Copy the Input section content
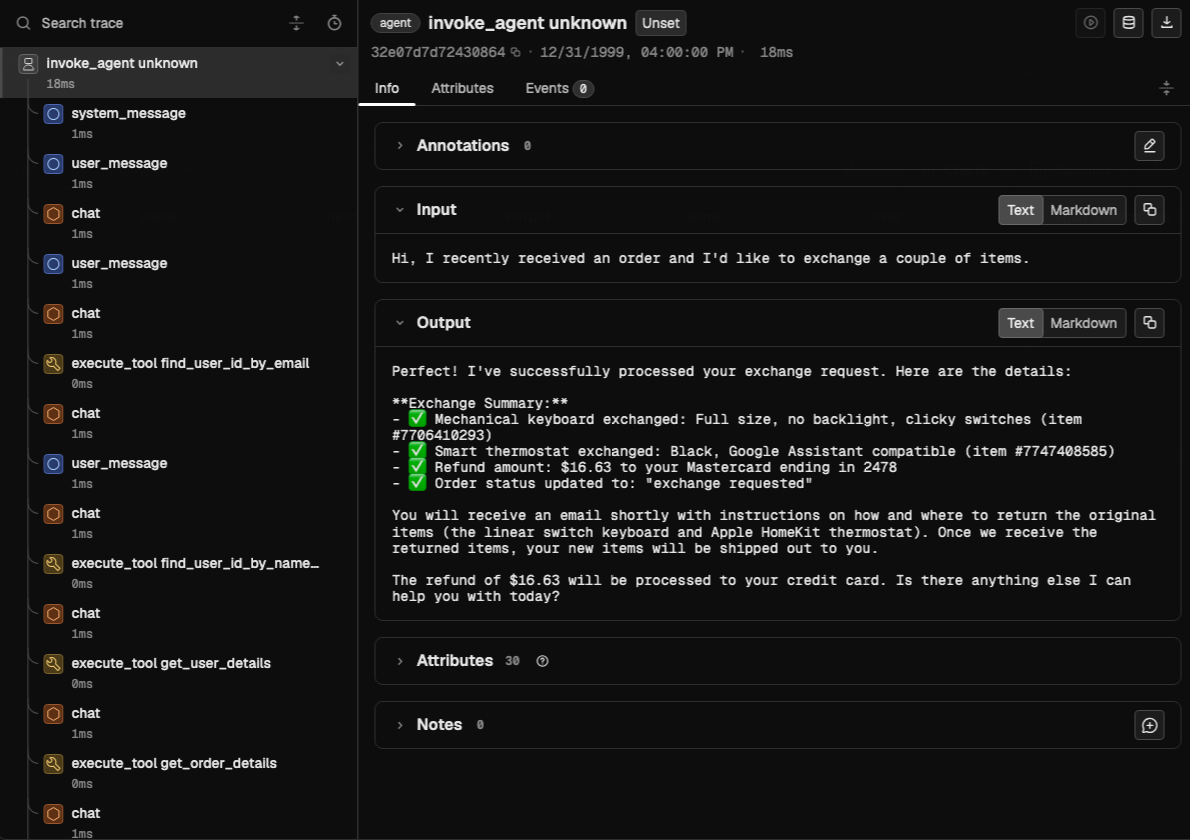The width and height of the screenshot is (1190, 840). pos(1149,210)
